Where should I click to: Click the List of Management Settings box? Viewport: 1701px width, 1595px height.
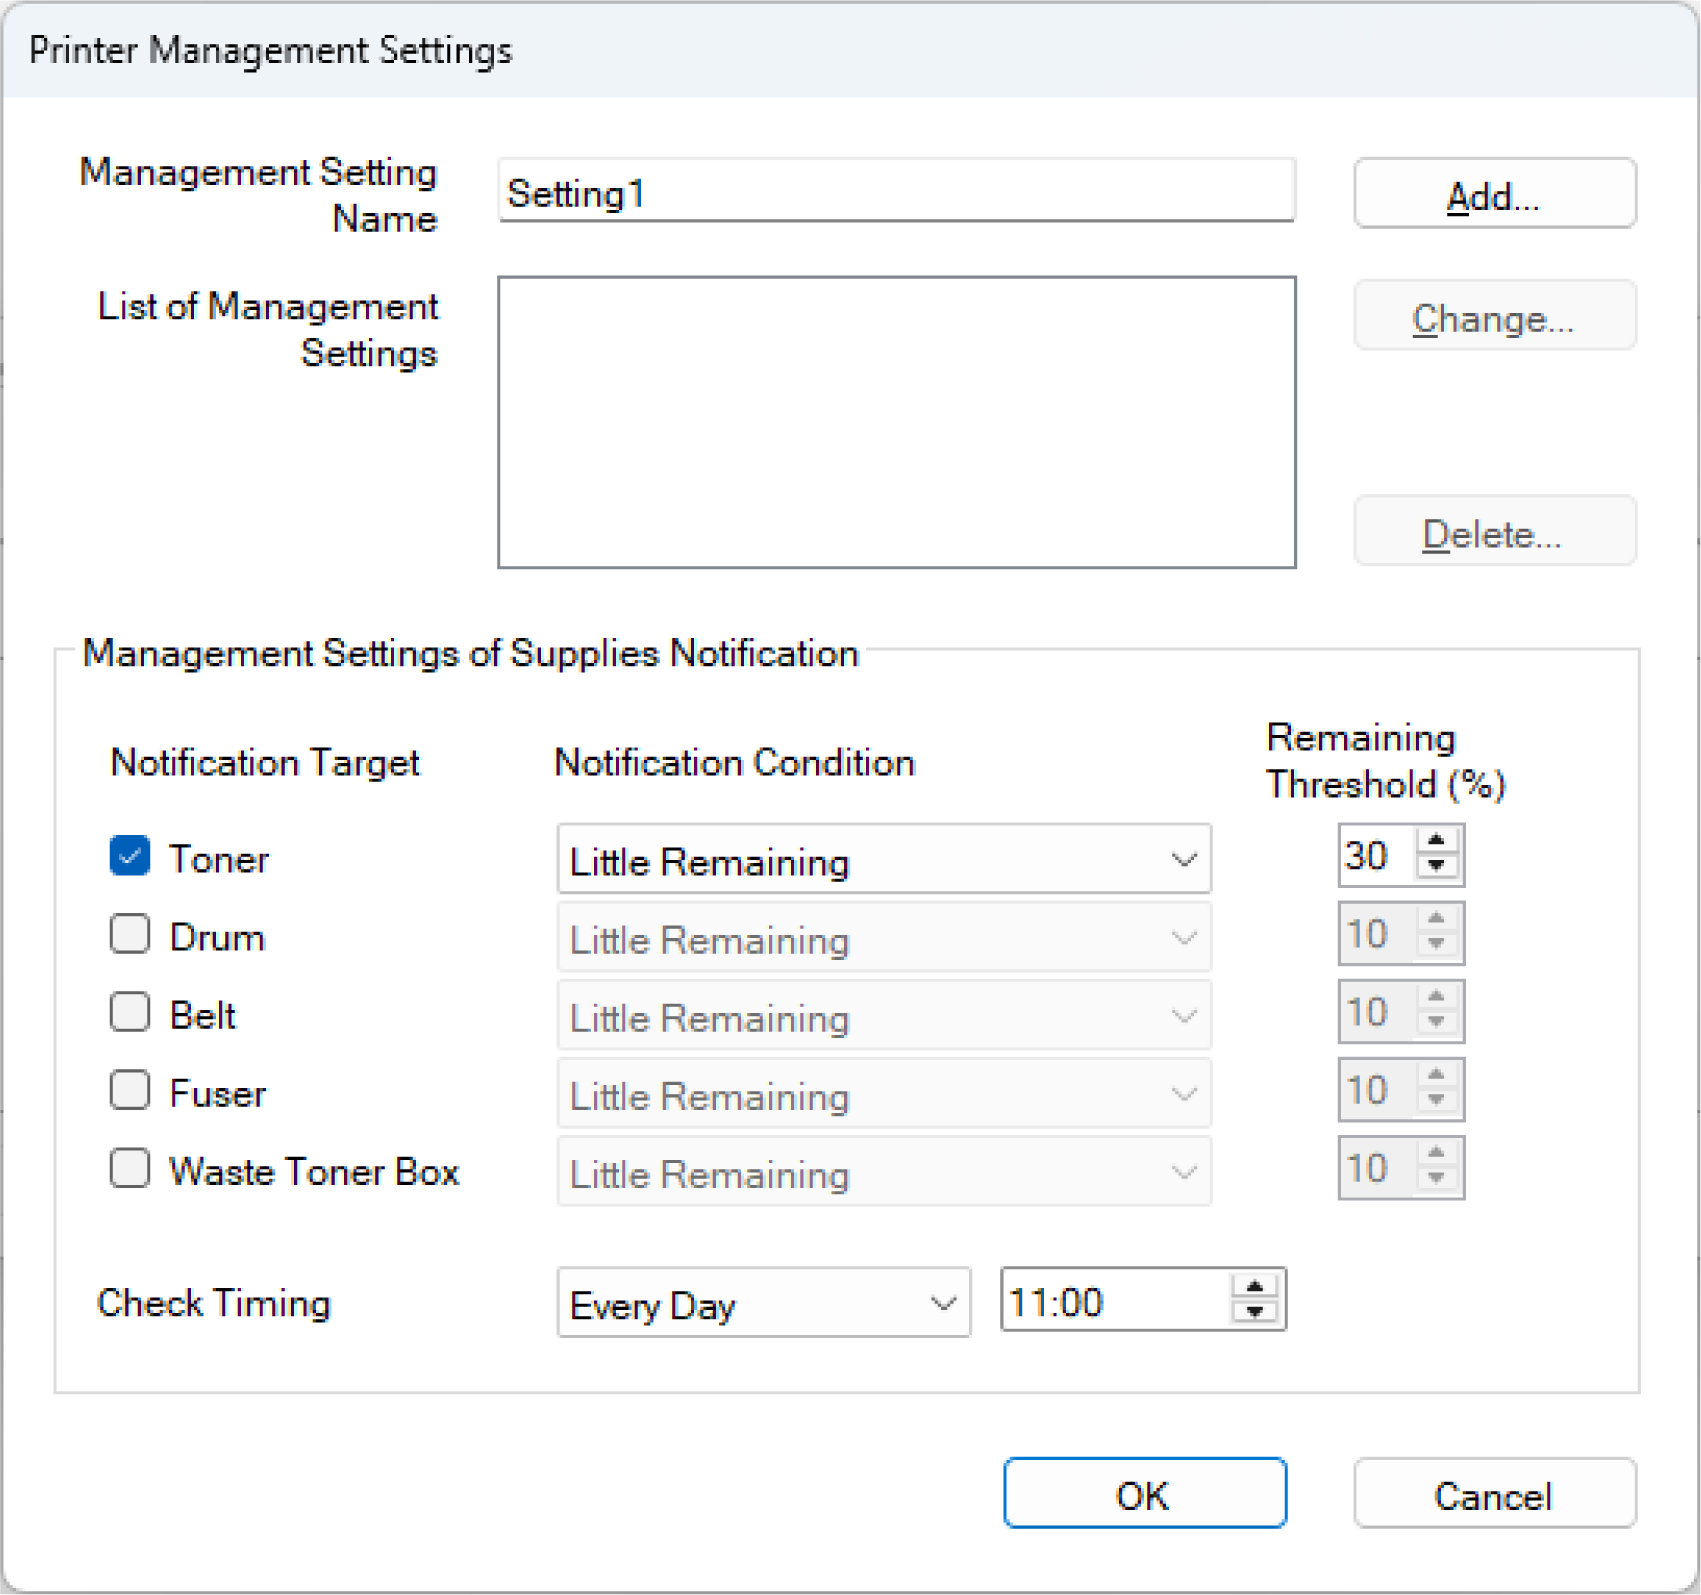point(896,422)
